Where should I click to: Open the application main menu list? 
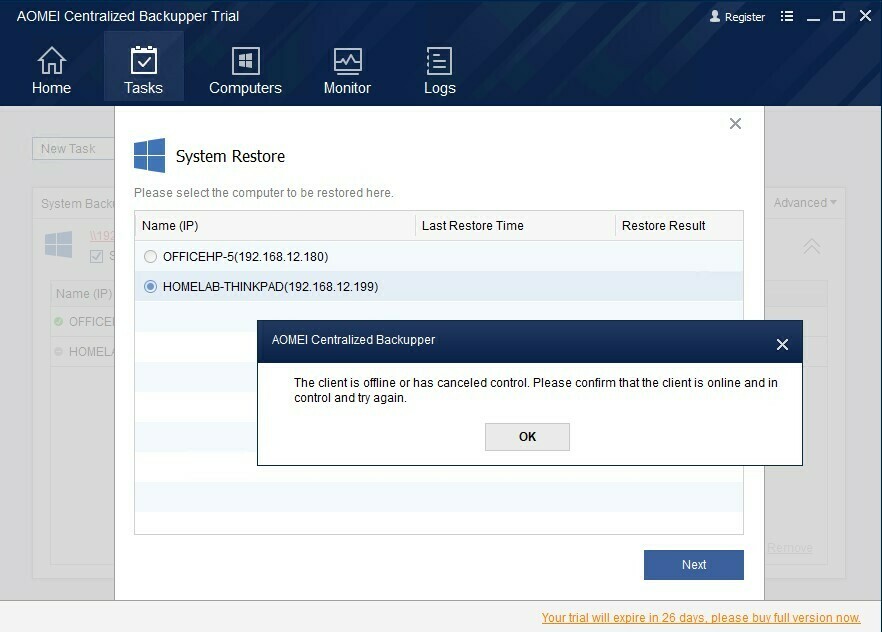coord(787,16)
